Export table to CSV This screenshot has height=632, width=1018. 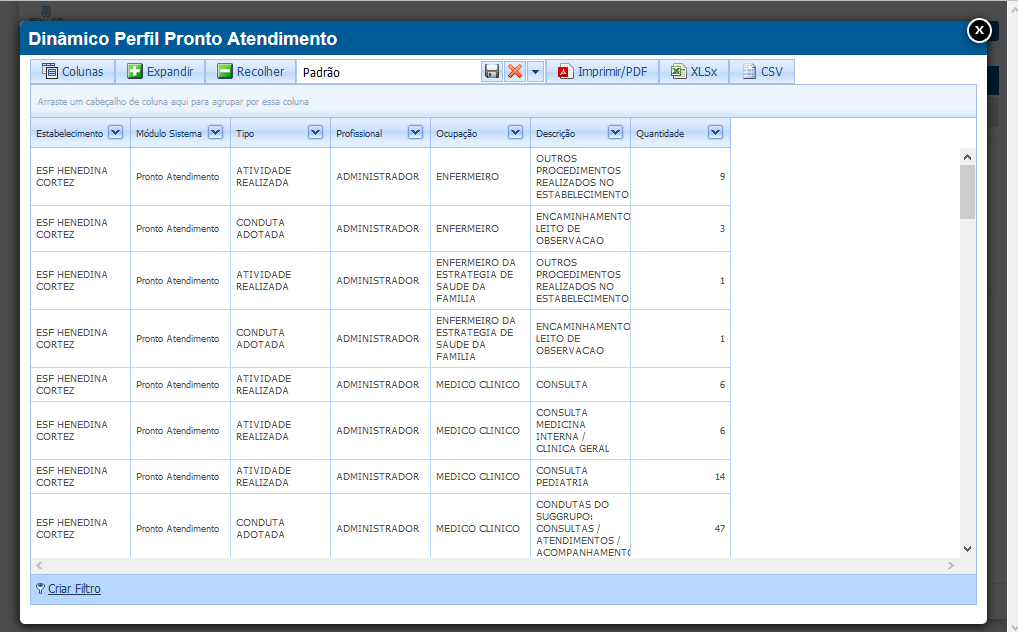click(x=762, y=71)
